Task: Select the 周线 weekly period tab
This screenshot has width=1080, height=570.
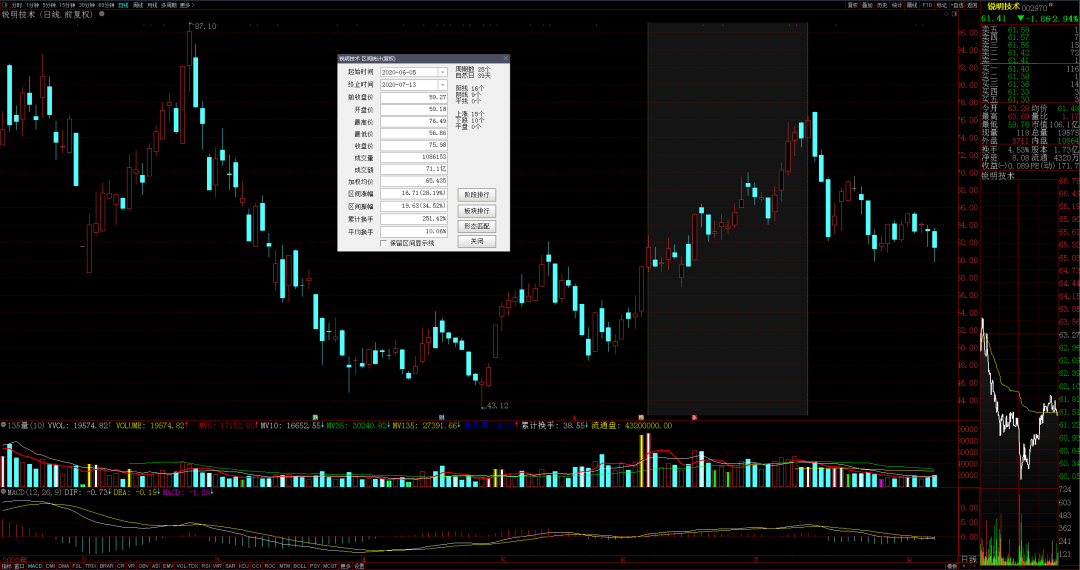Action: (138, 5)
